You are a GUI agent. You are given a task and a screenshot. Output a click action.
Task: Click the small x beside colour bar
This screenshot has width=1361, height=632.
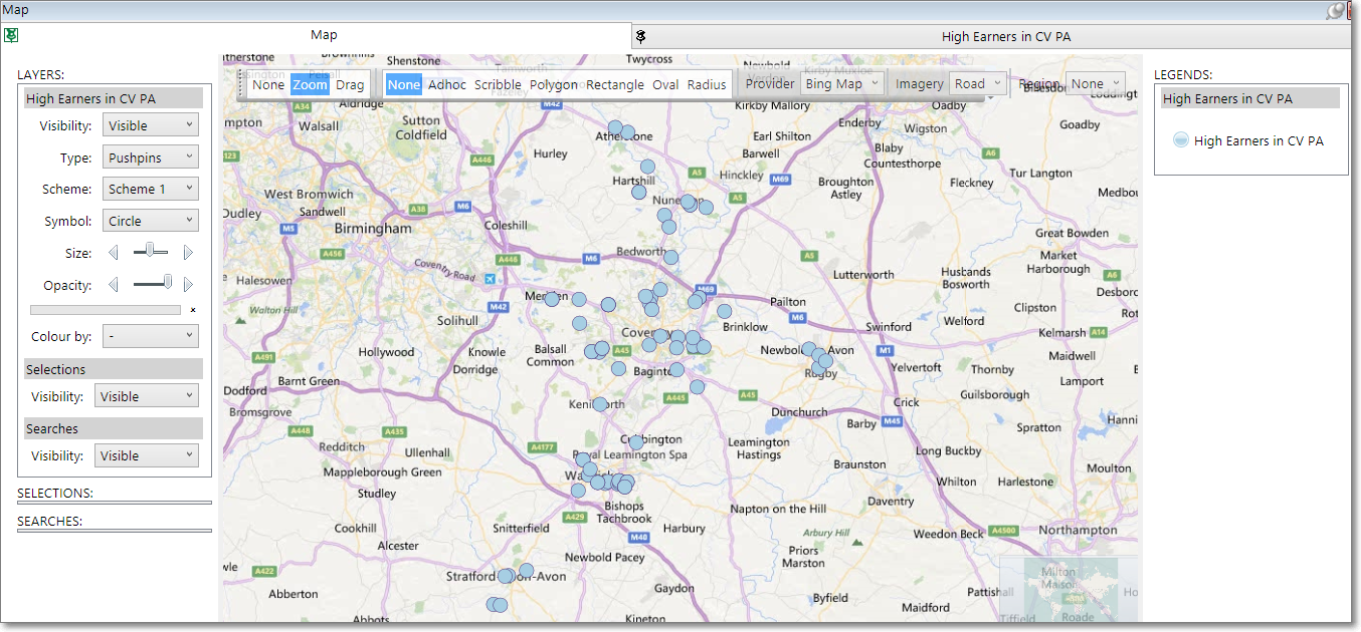point(193,310)
